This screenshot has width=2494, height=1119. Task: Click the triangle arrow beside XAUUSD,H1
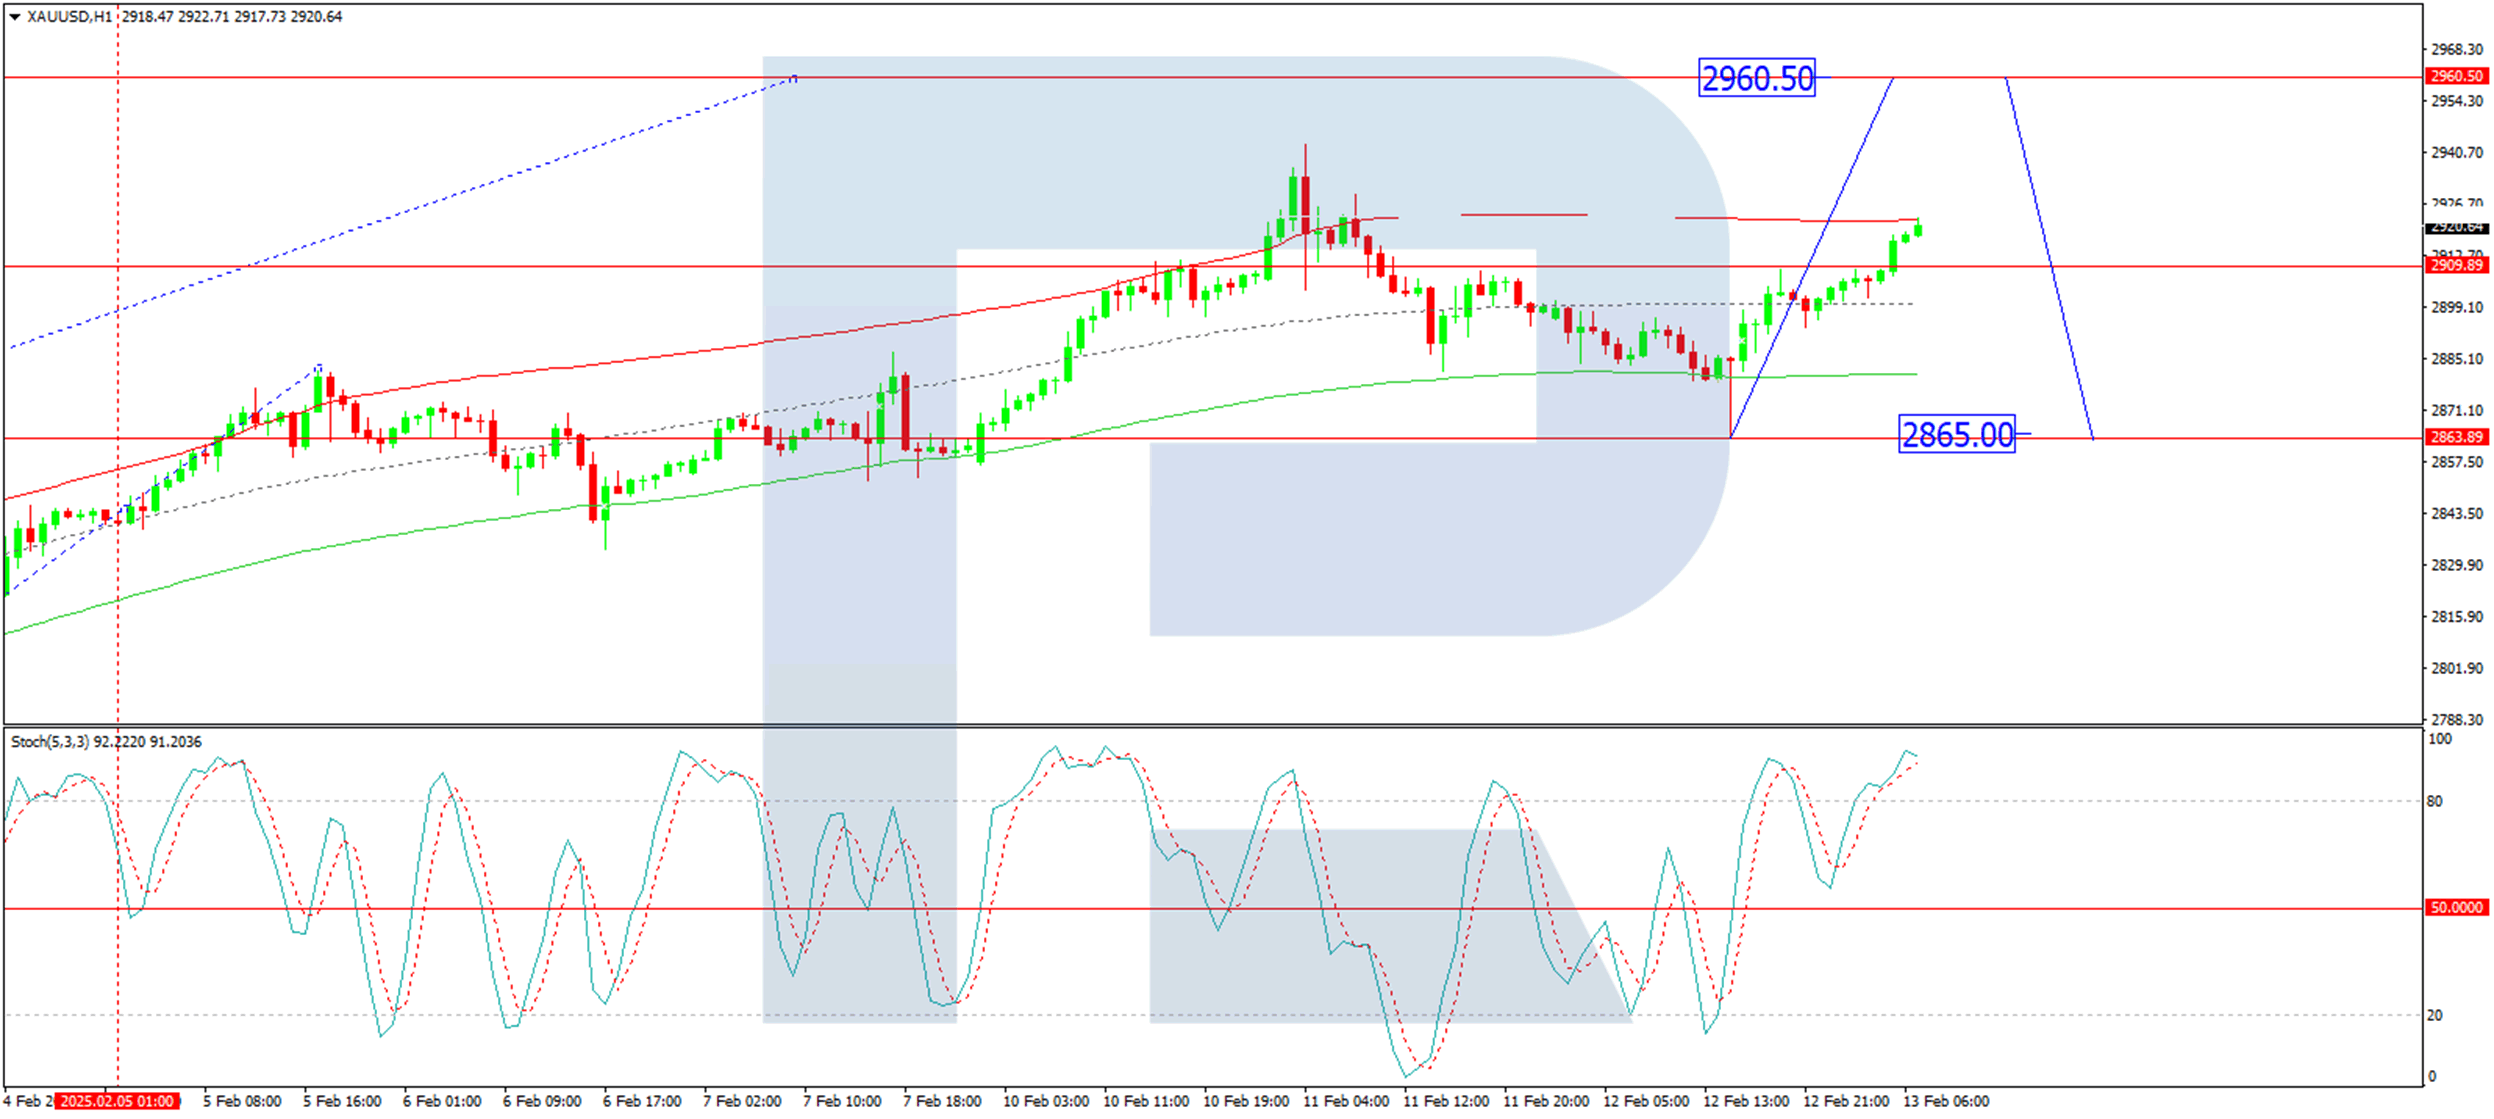click(15, 17)
